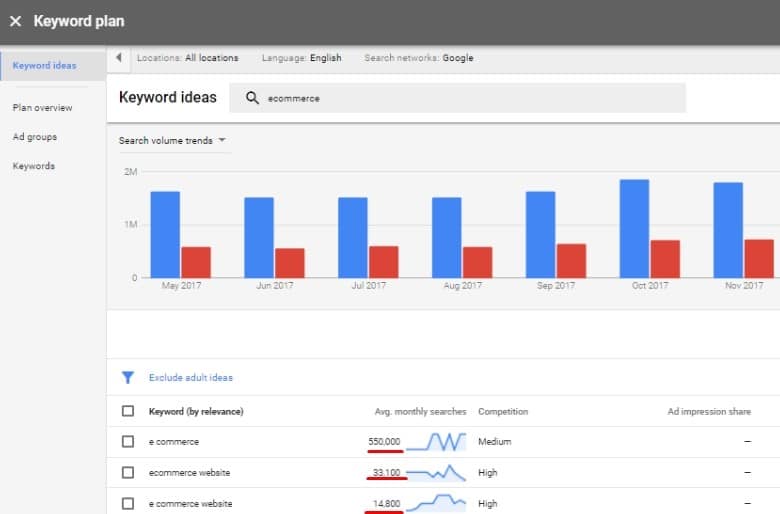The image size is (780, 514).
Task: Close the Keyword plan with X icon
Action: click(x=15, y=21)
